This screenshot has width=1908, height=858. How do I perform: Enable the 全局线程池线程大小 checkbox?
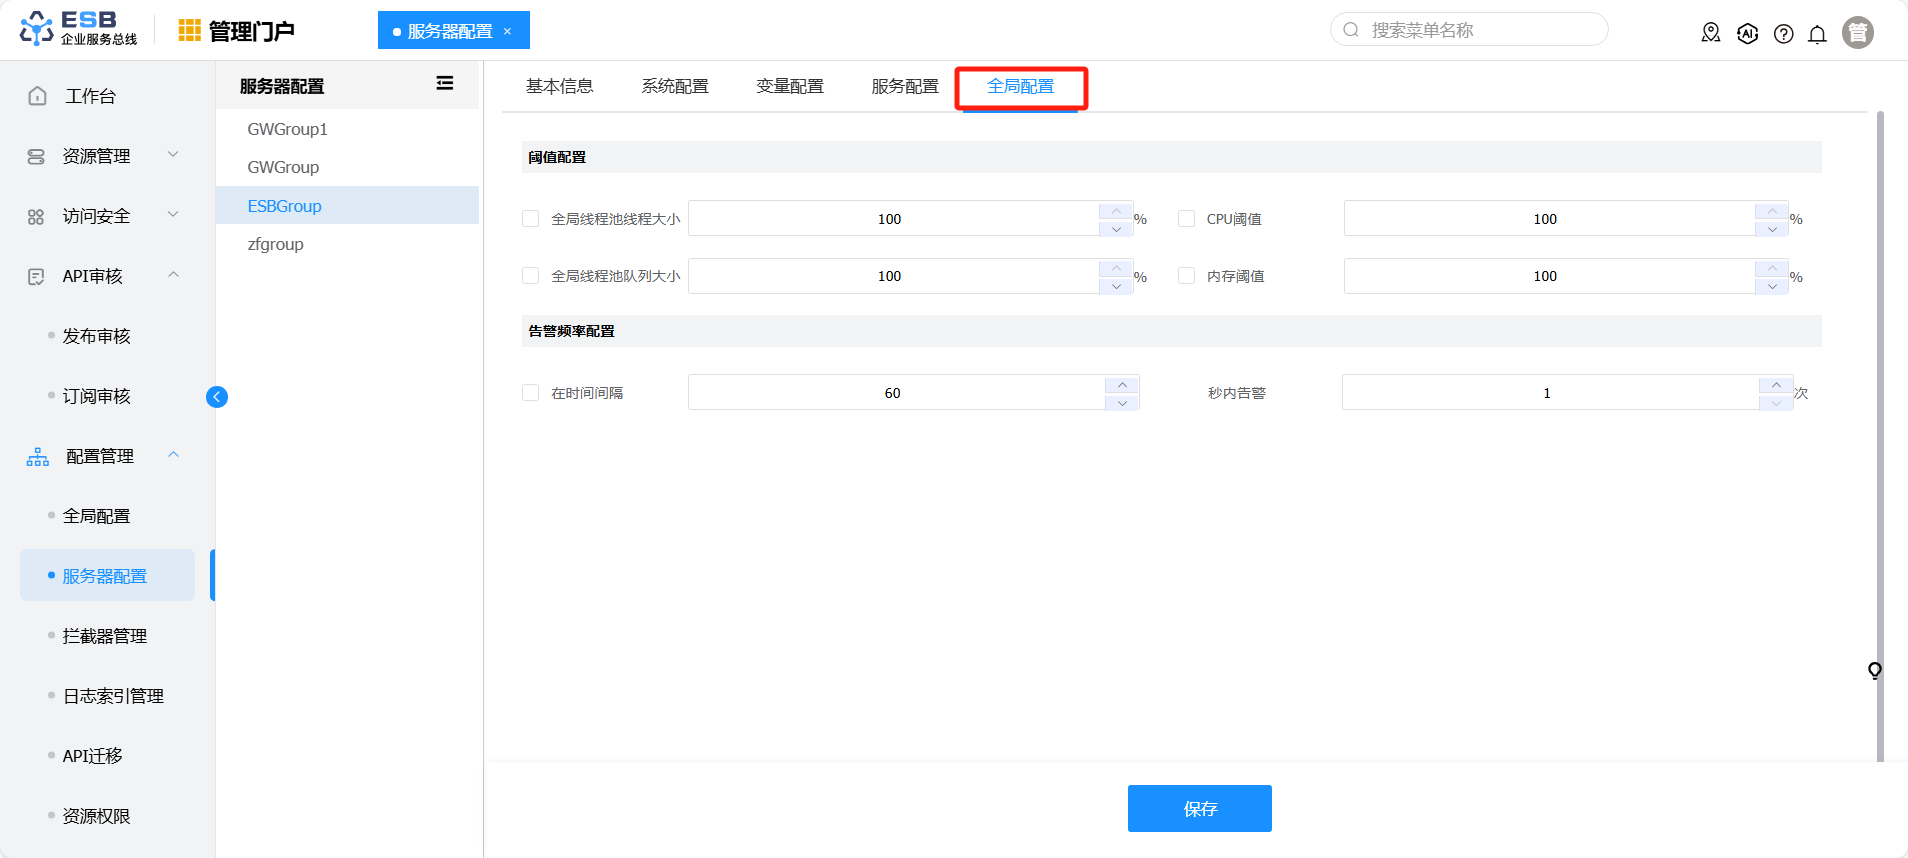pos(531,219)
